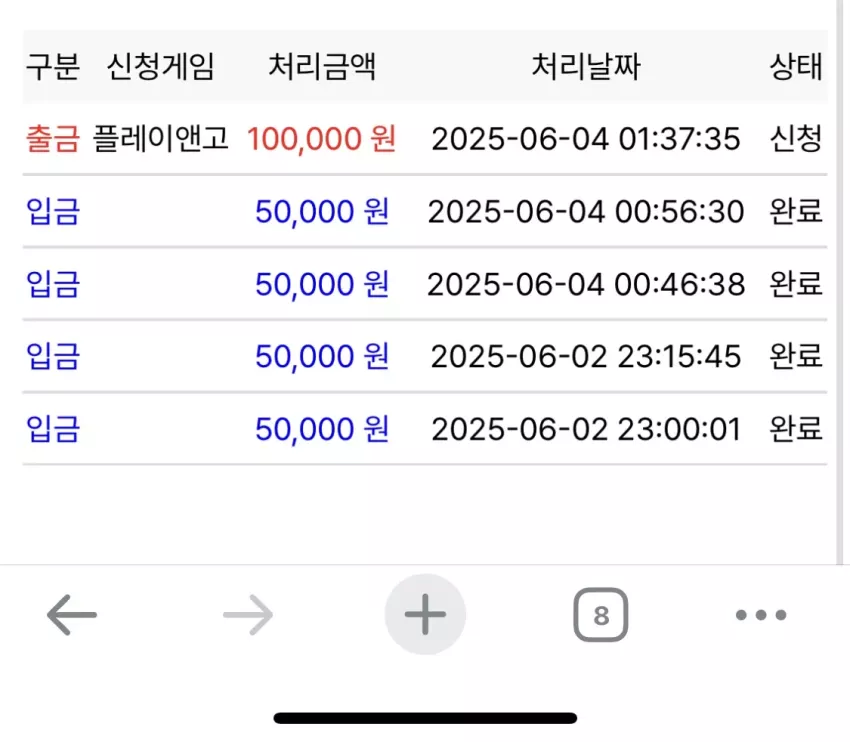Viewport: 850px width, 742px height.
Task: Select the 처리날짜 column header
Action: point(586,67)
